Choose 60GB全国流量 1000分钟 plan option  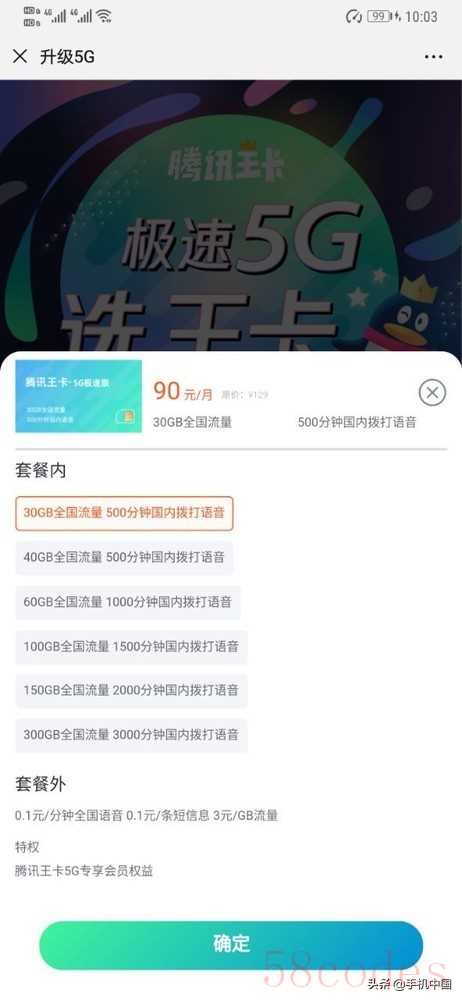coord(128,602)
